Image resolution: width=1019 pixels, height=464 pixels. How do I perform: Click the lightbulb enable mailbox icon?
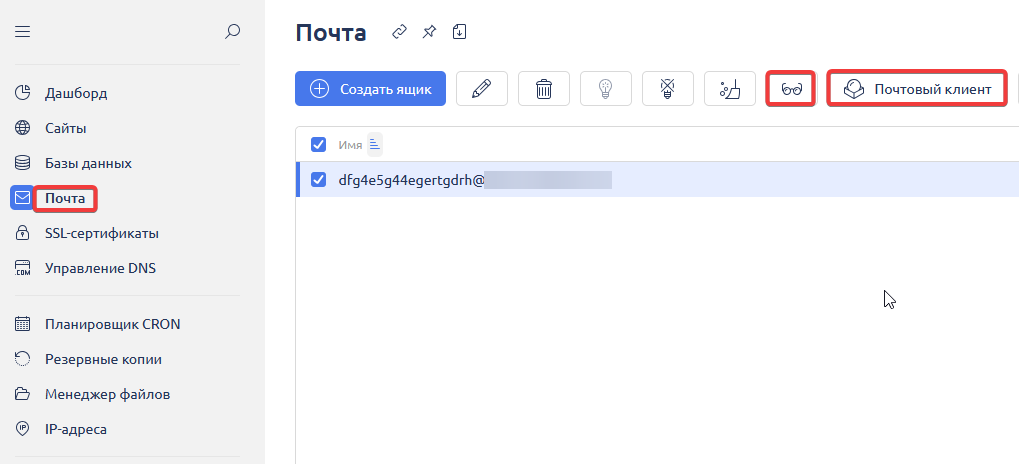tap(605, 89)
